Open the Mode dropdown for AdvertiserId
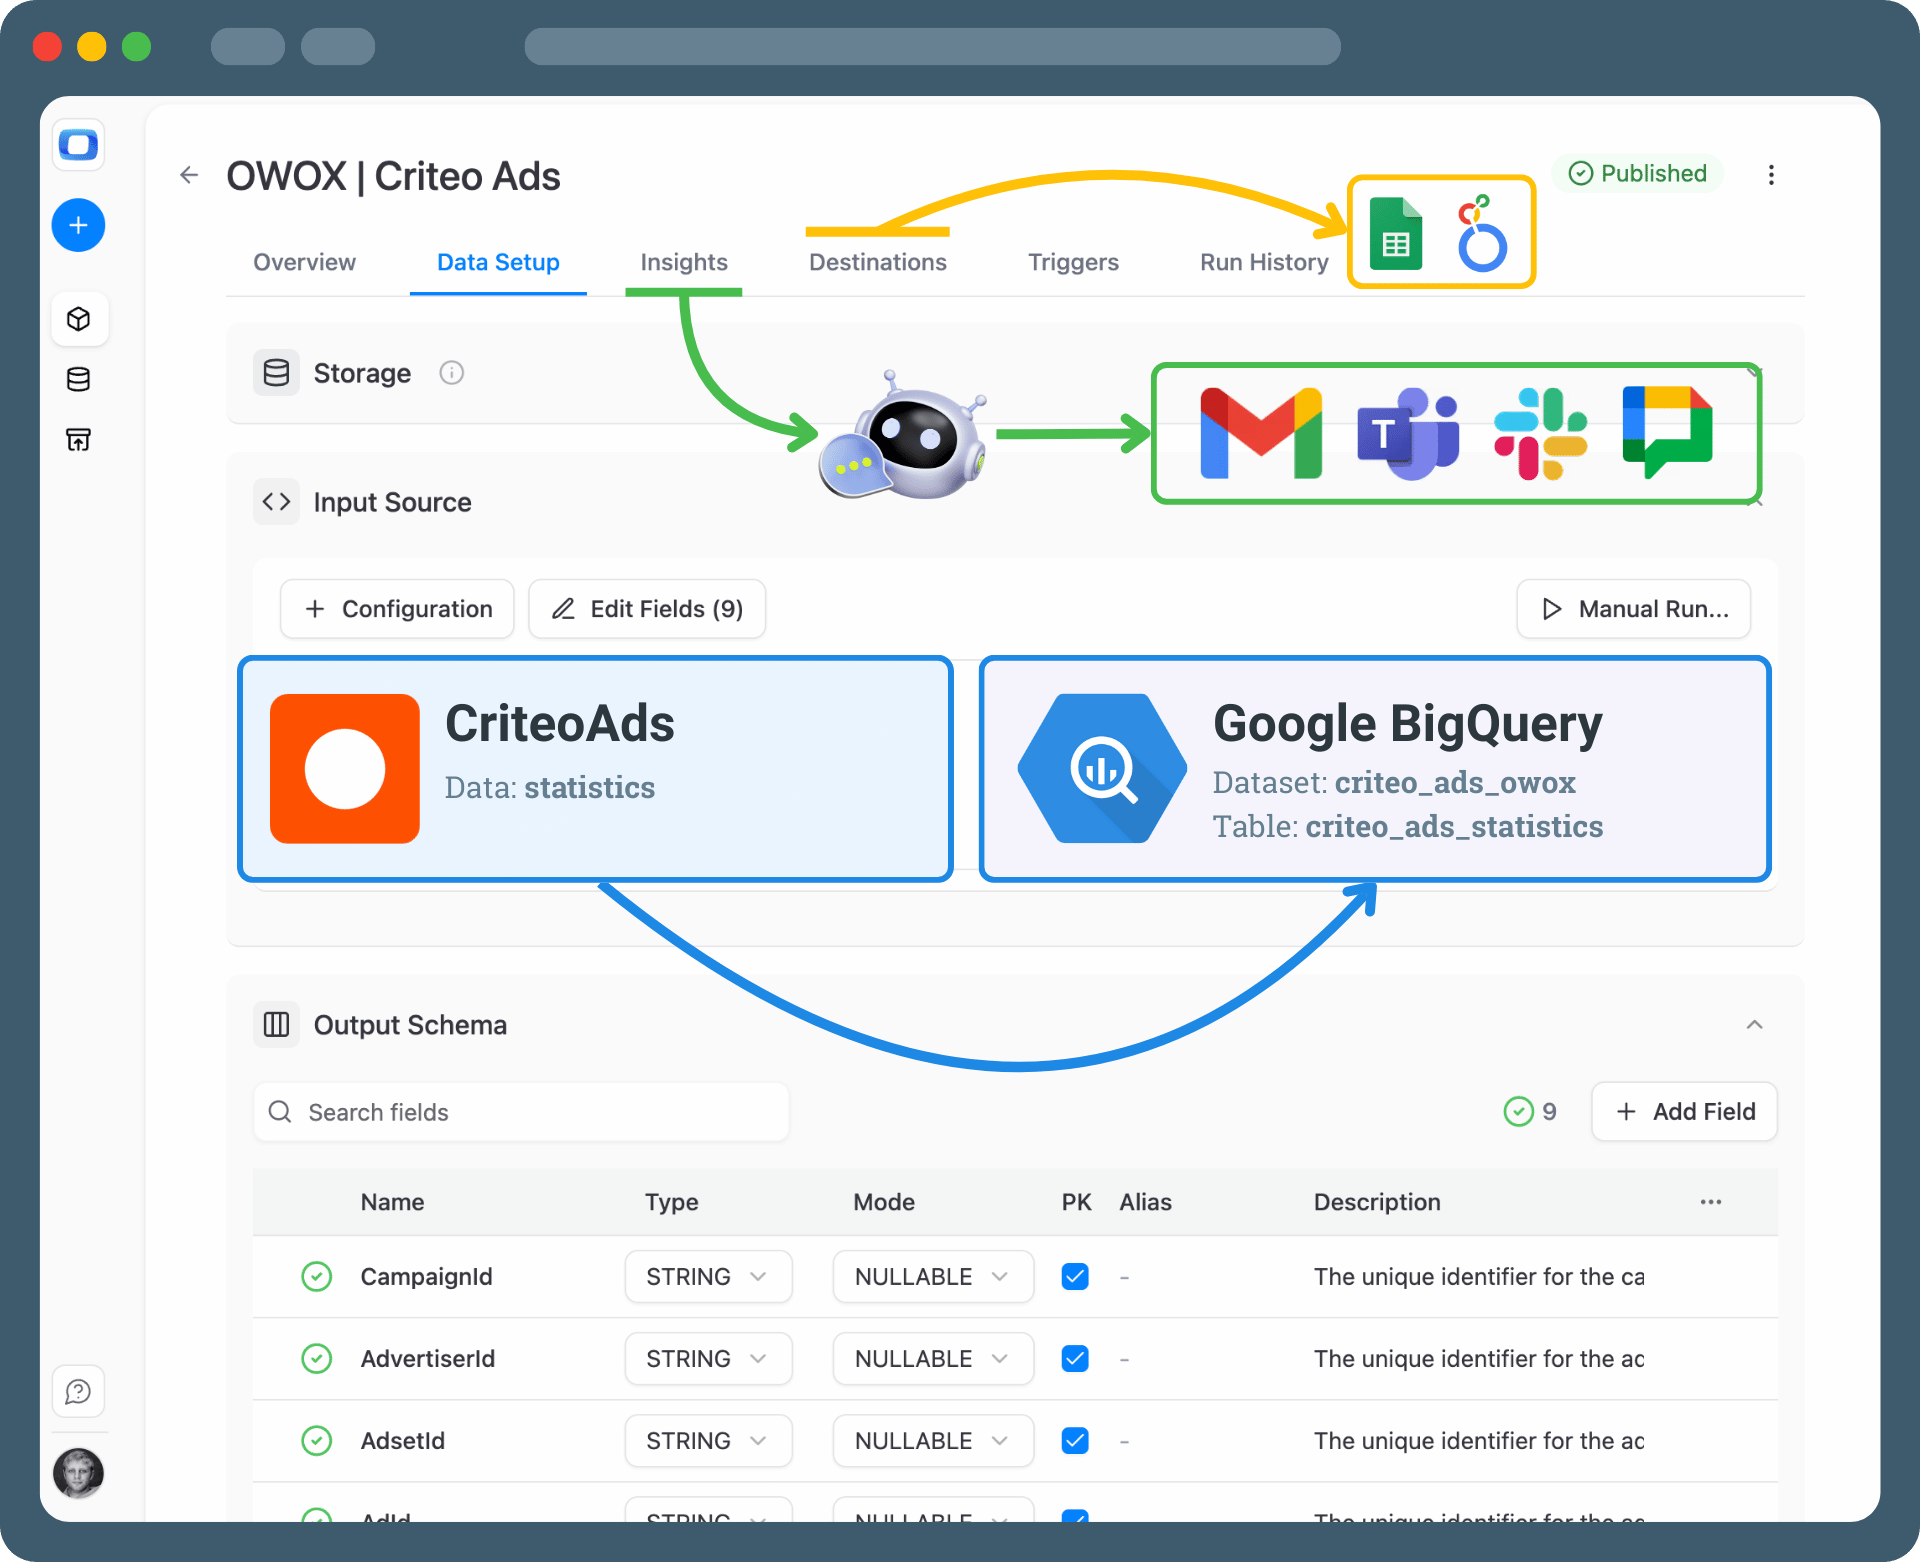Screen dimensions: 1920x1562 click(x=932, y=1359)
